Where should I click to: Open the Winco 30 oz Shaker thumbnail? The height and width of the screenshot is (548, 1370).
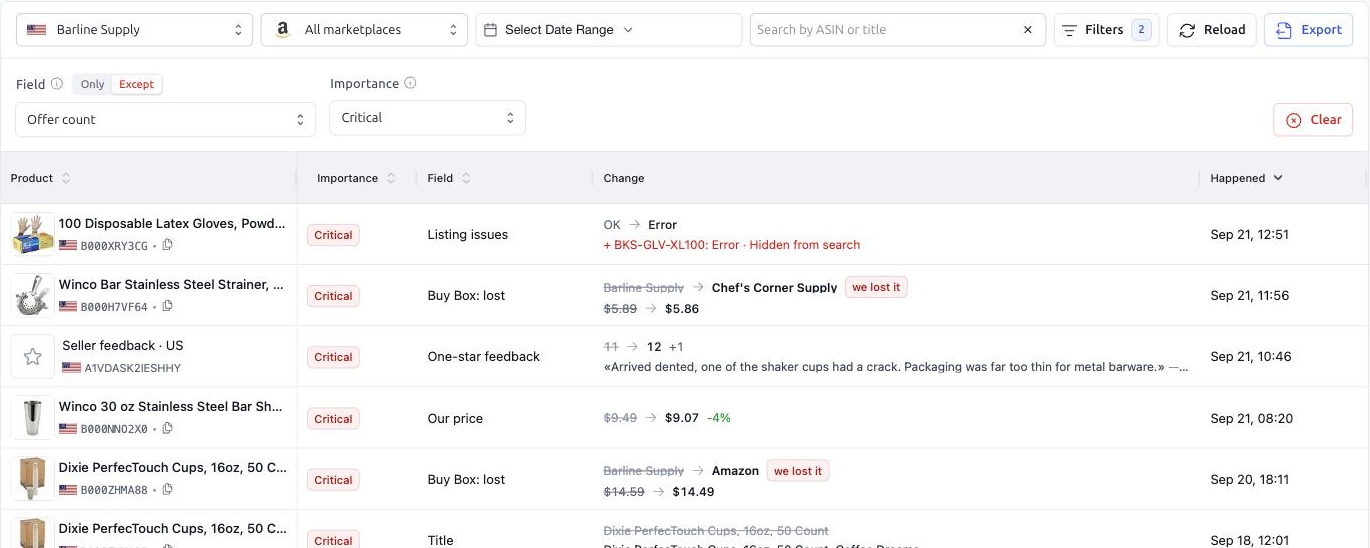(33, 418)
